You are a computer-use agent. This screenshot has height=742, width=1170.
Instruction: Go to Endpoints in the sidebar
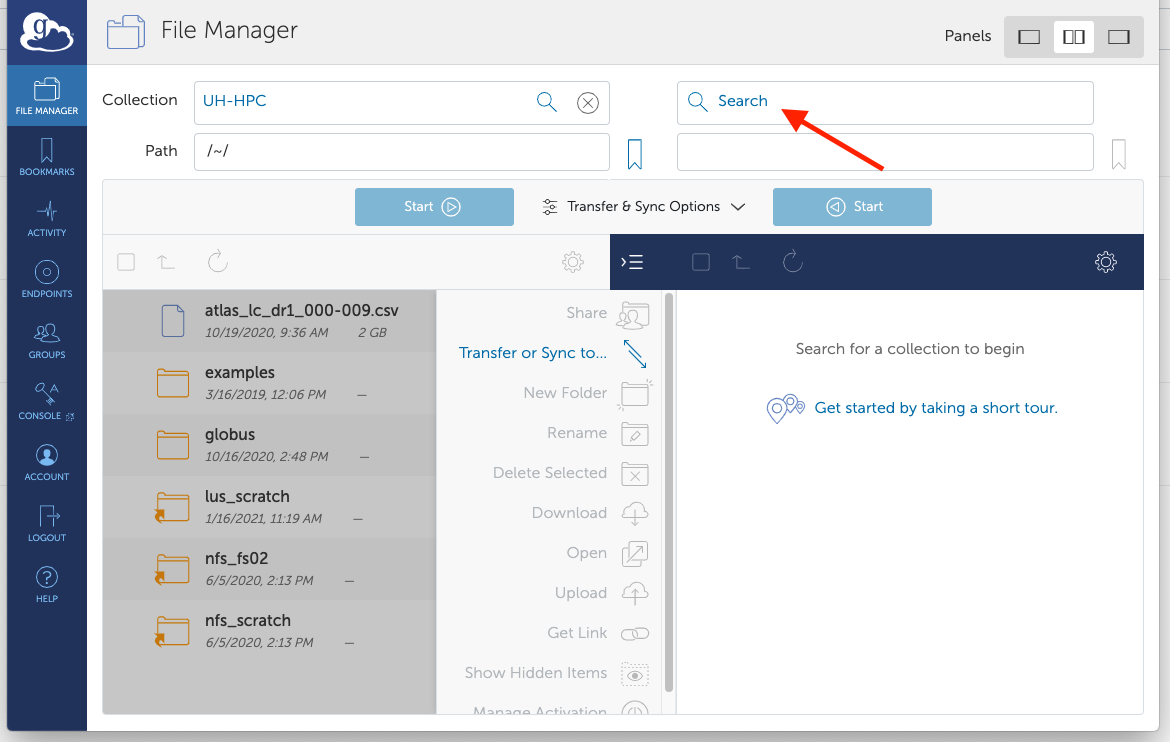[x=47, y=279]
